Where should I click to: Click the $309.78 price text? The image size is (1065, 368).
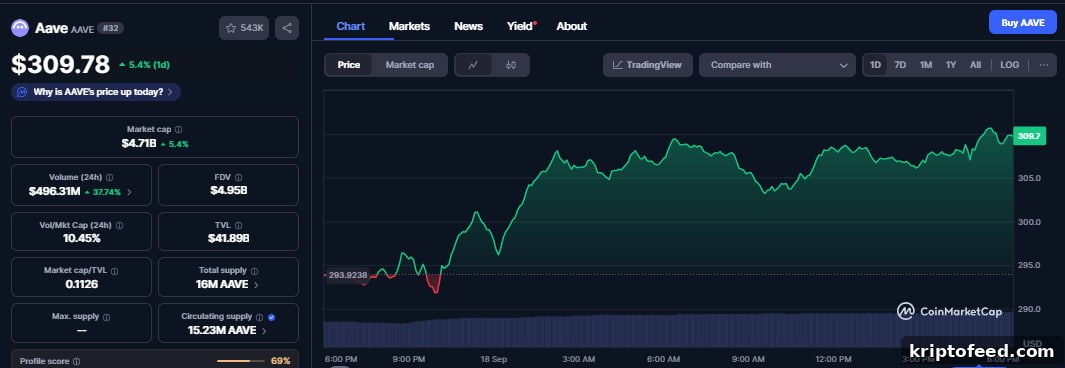60,65
